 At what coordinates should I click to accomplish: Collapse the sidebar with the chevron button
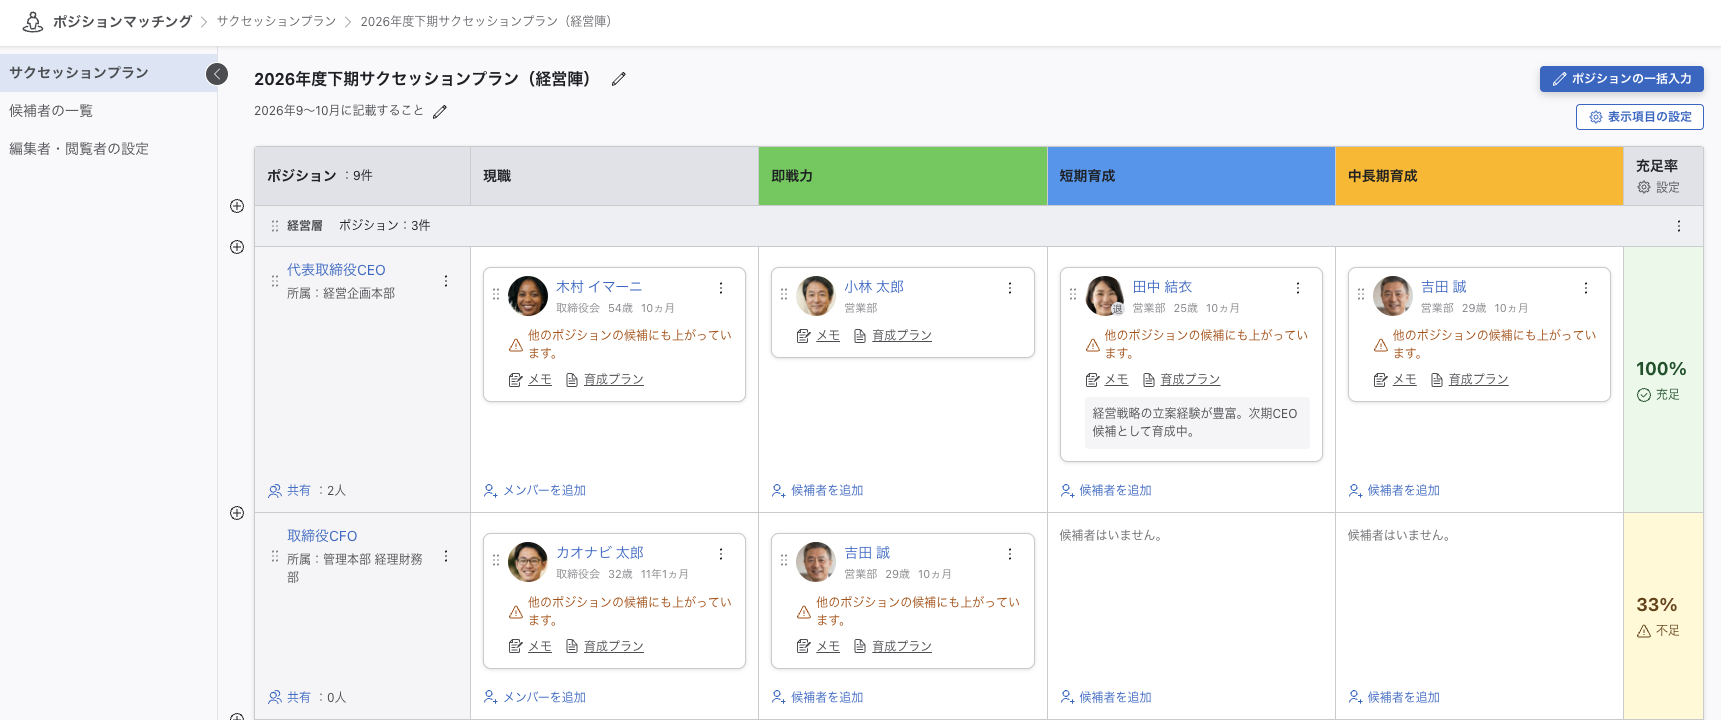point(217,74)
